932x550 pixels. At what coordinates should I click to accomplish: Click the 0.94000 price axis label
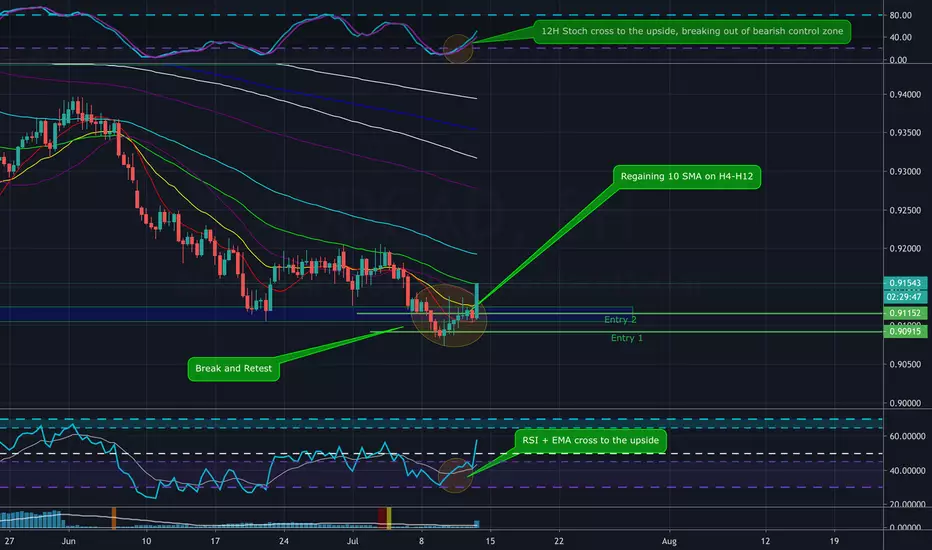tap(905, 95)
